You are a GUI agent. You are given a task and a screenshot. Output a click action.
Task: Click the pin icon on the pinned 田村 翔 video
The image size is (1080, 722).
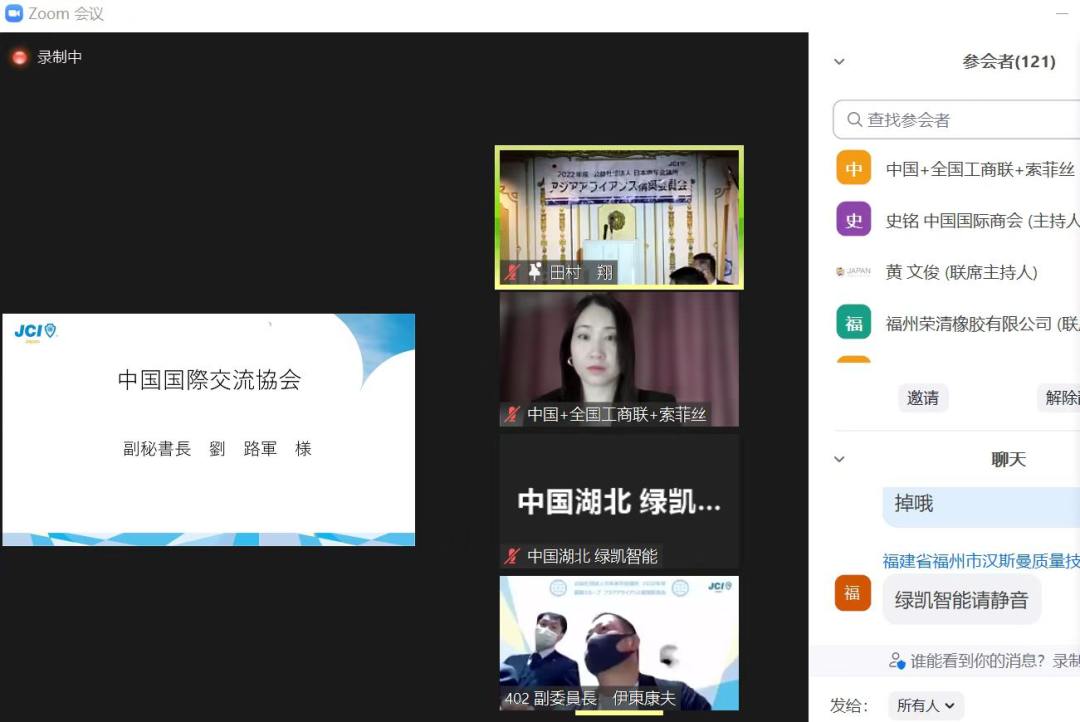point(535,269)
